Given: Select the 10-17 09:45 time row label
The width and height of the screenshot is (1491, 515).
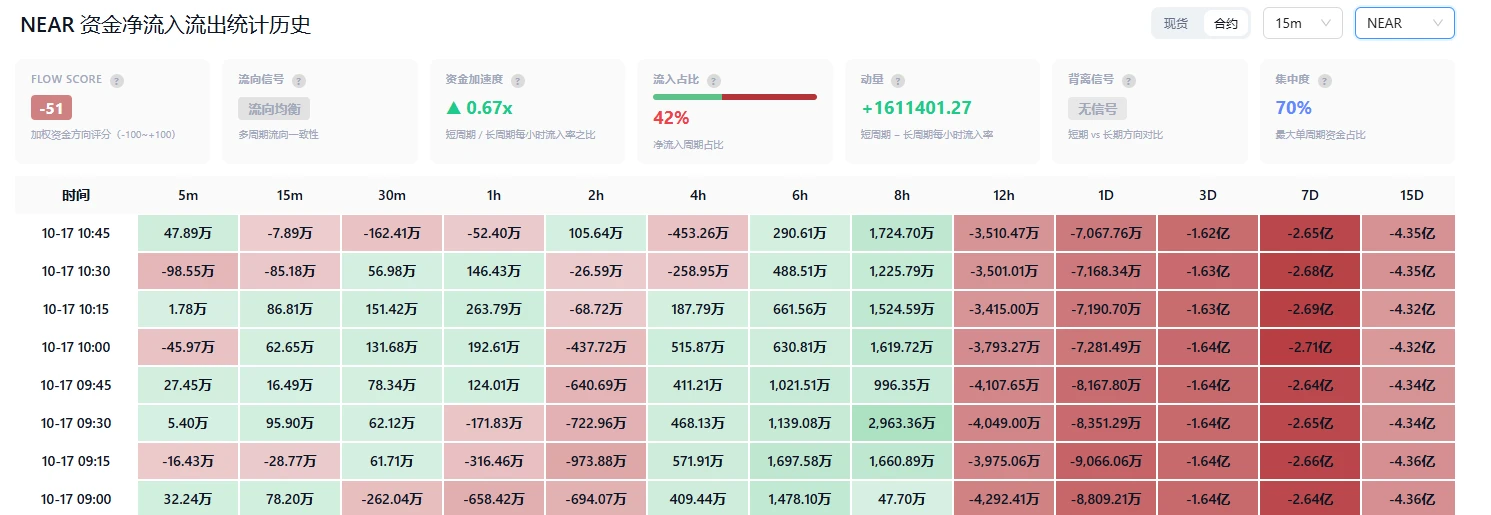Looking at the screenshot, I should click(x=76, y=385).
